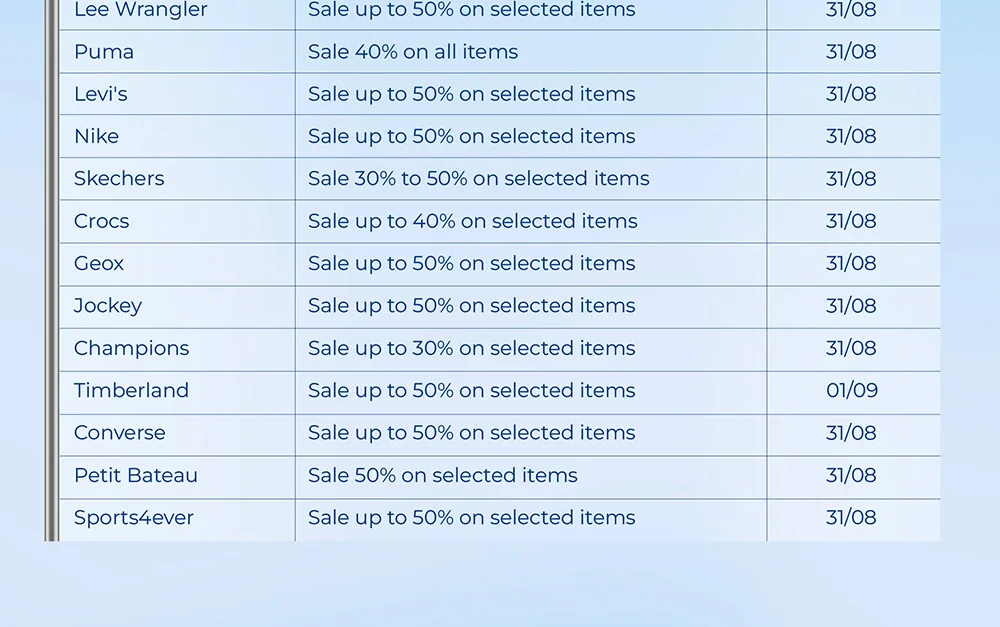Select the Puma brand cell

(x=104, y=52)
